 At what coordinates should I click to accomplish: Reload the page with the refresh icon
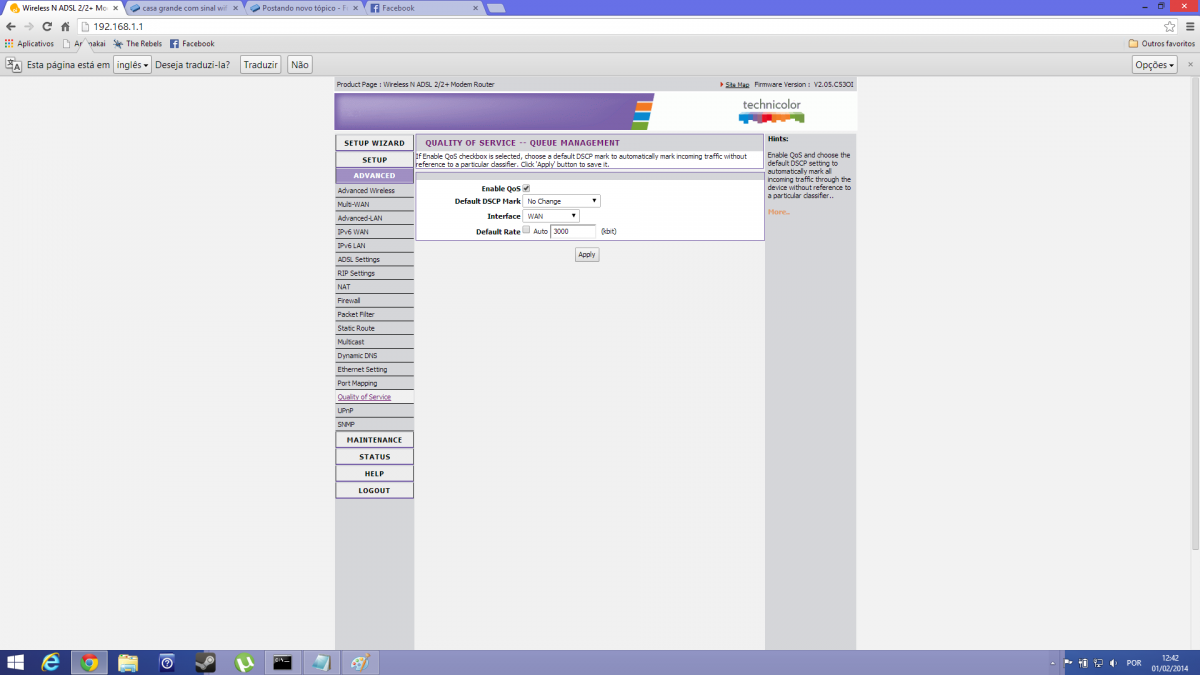(x=46, y=26)
